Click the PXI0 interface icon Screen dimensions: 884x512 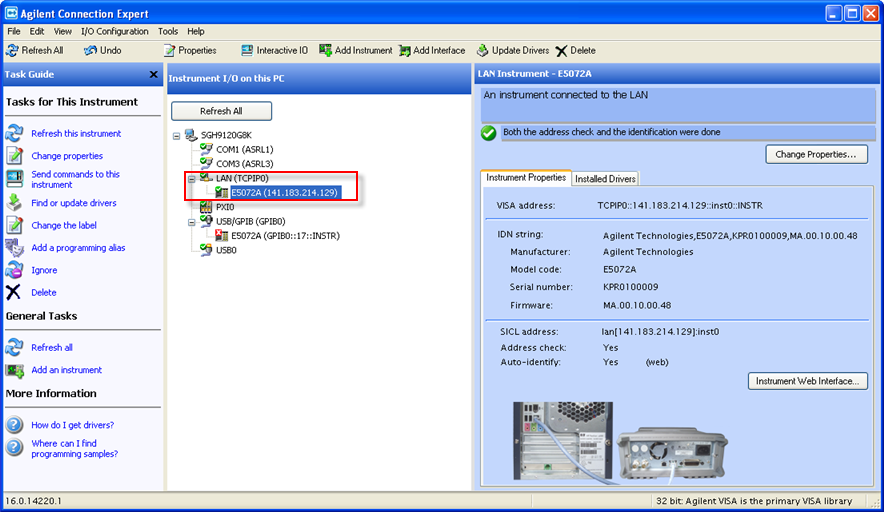[206, 207]
